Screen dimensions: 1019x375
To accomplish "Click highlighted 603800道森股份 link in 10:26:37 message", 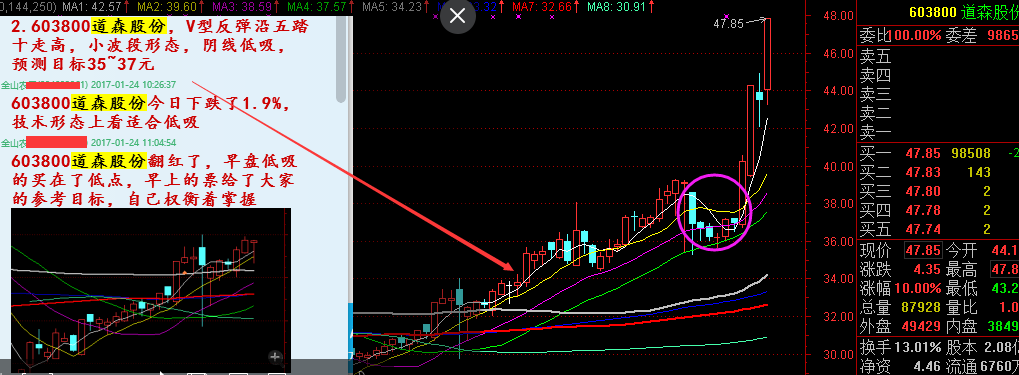I will (79, 103).
